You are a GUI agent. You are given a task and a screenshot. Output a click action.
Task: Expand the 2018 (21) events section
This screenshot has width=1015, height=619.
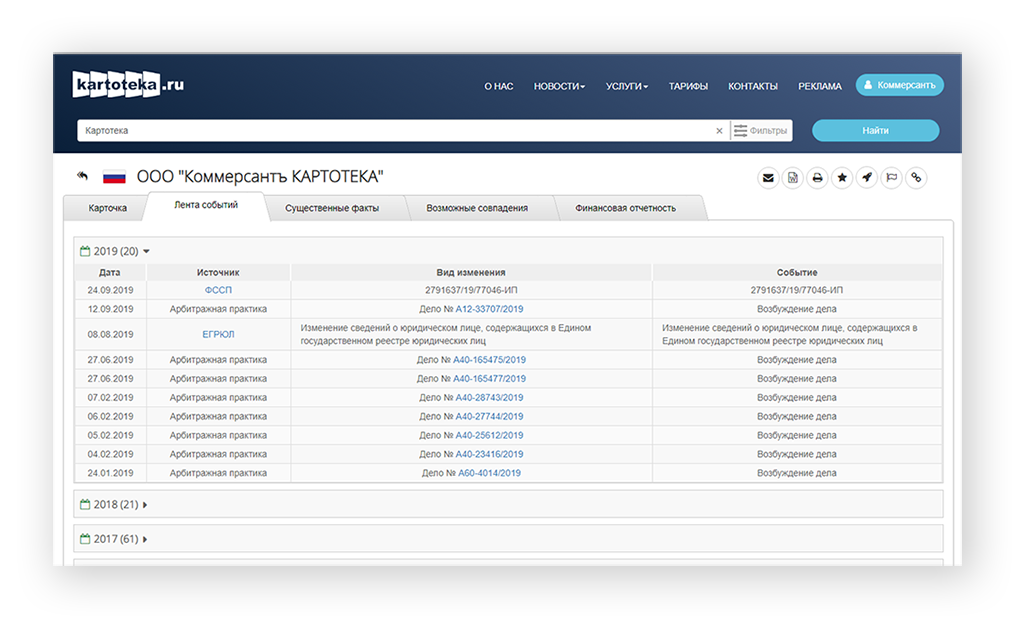pos(113,504)
